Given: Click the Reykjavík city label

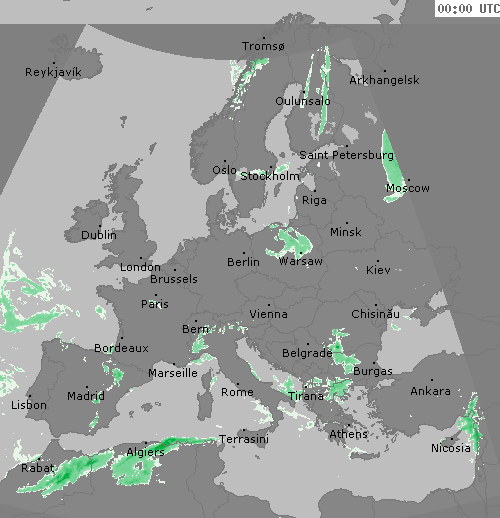Looking at the screenshot, I should pos(53,72).
